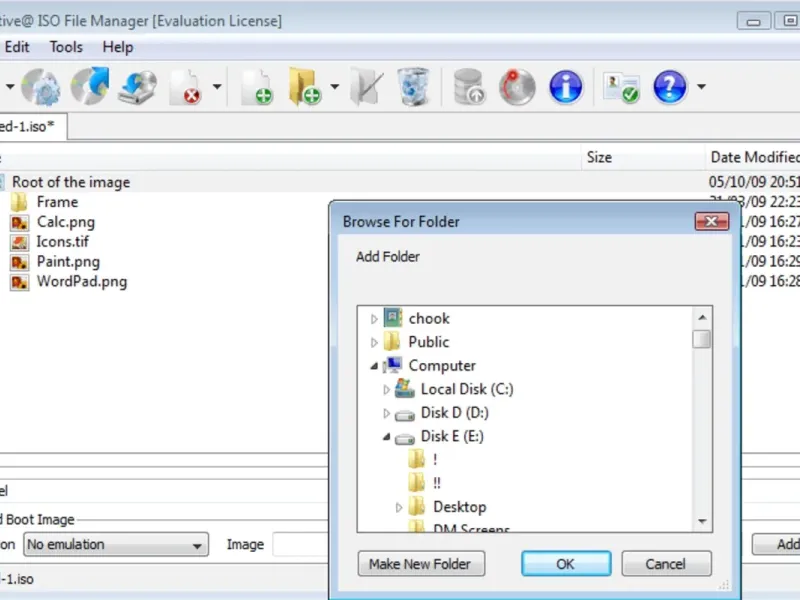The height and width of the screenshot is (600, 800).
Task: Click the add folder icon with green plus
Action: click(305, 87)
